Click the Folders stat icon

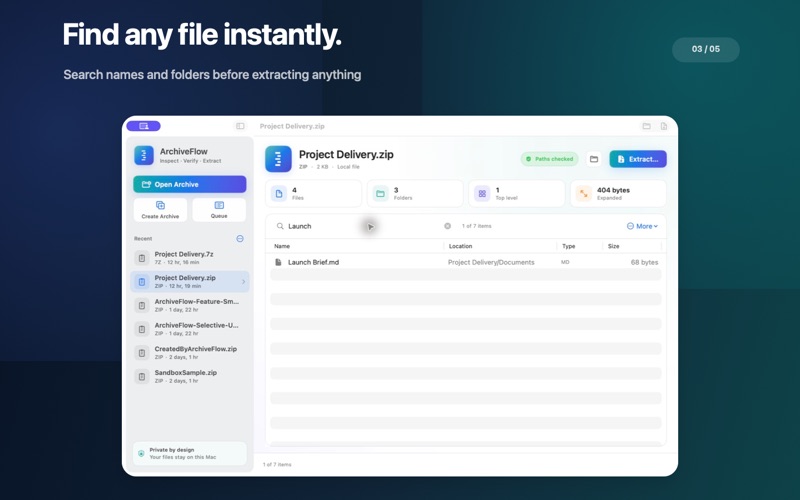tap(380, 194)
